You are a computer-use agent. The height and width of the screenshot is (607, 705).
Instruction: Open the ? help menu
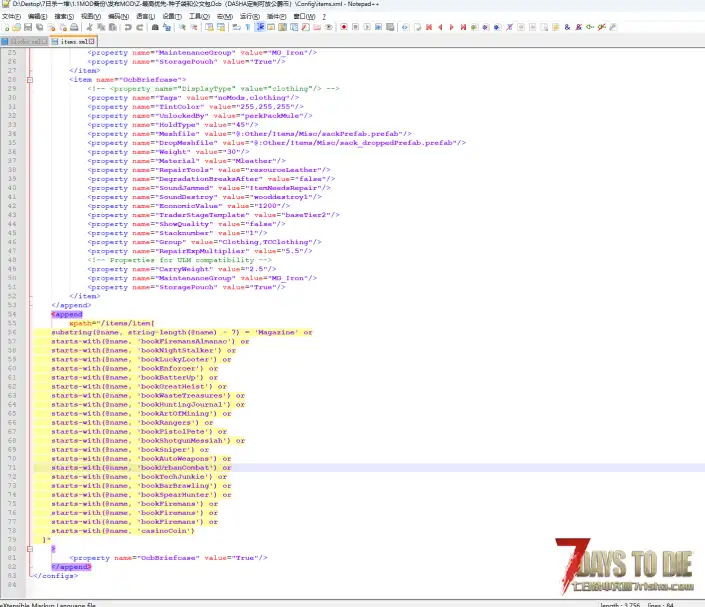(x=324, y=16)
